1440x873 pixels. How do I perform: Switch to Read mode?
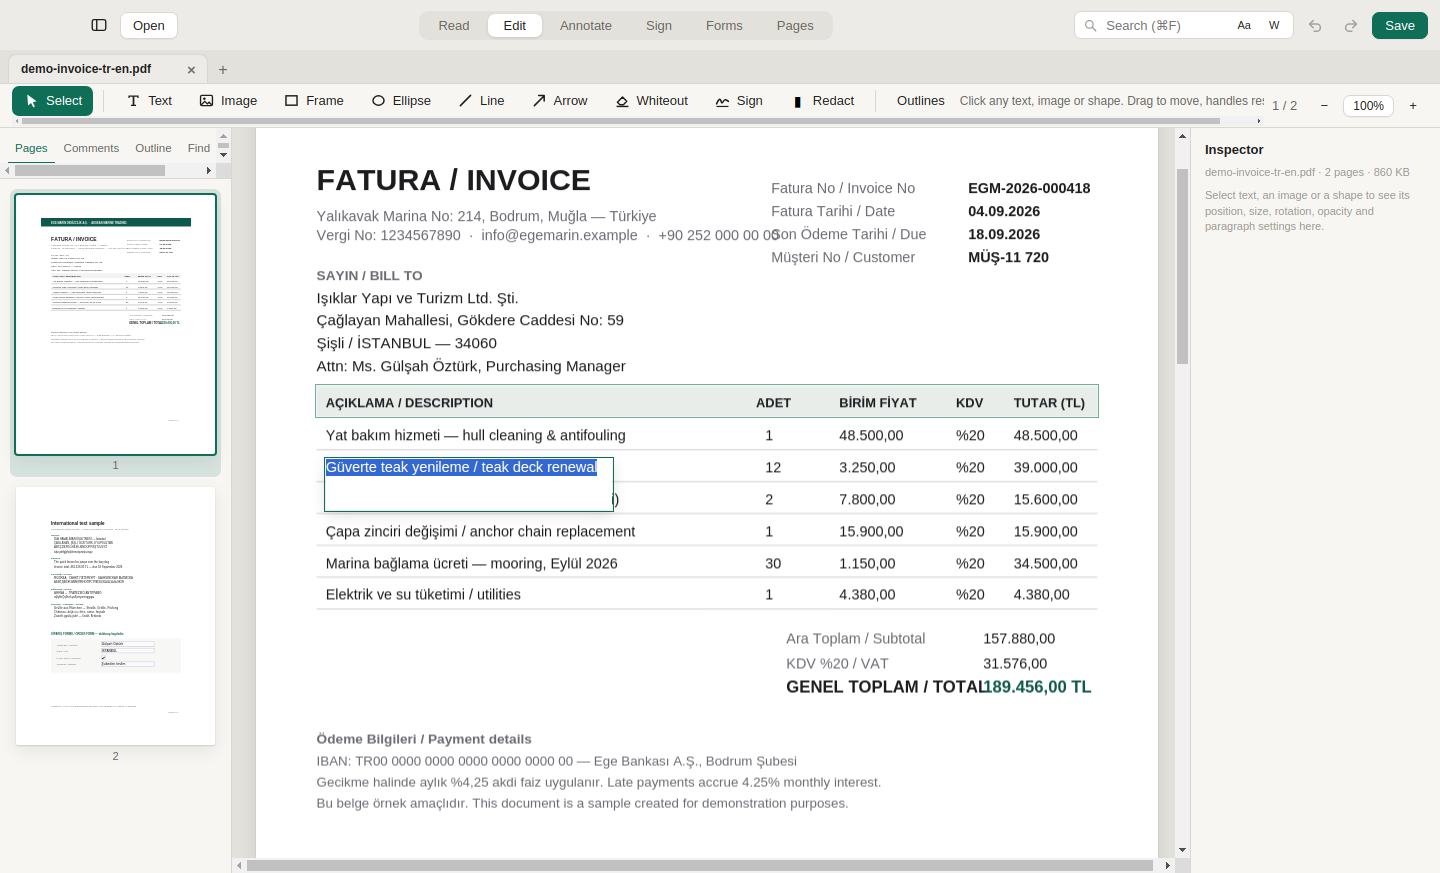pyautogui.click(x=454, y=26)
